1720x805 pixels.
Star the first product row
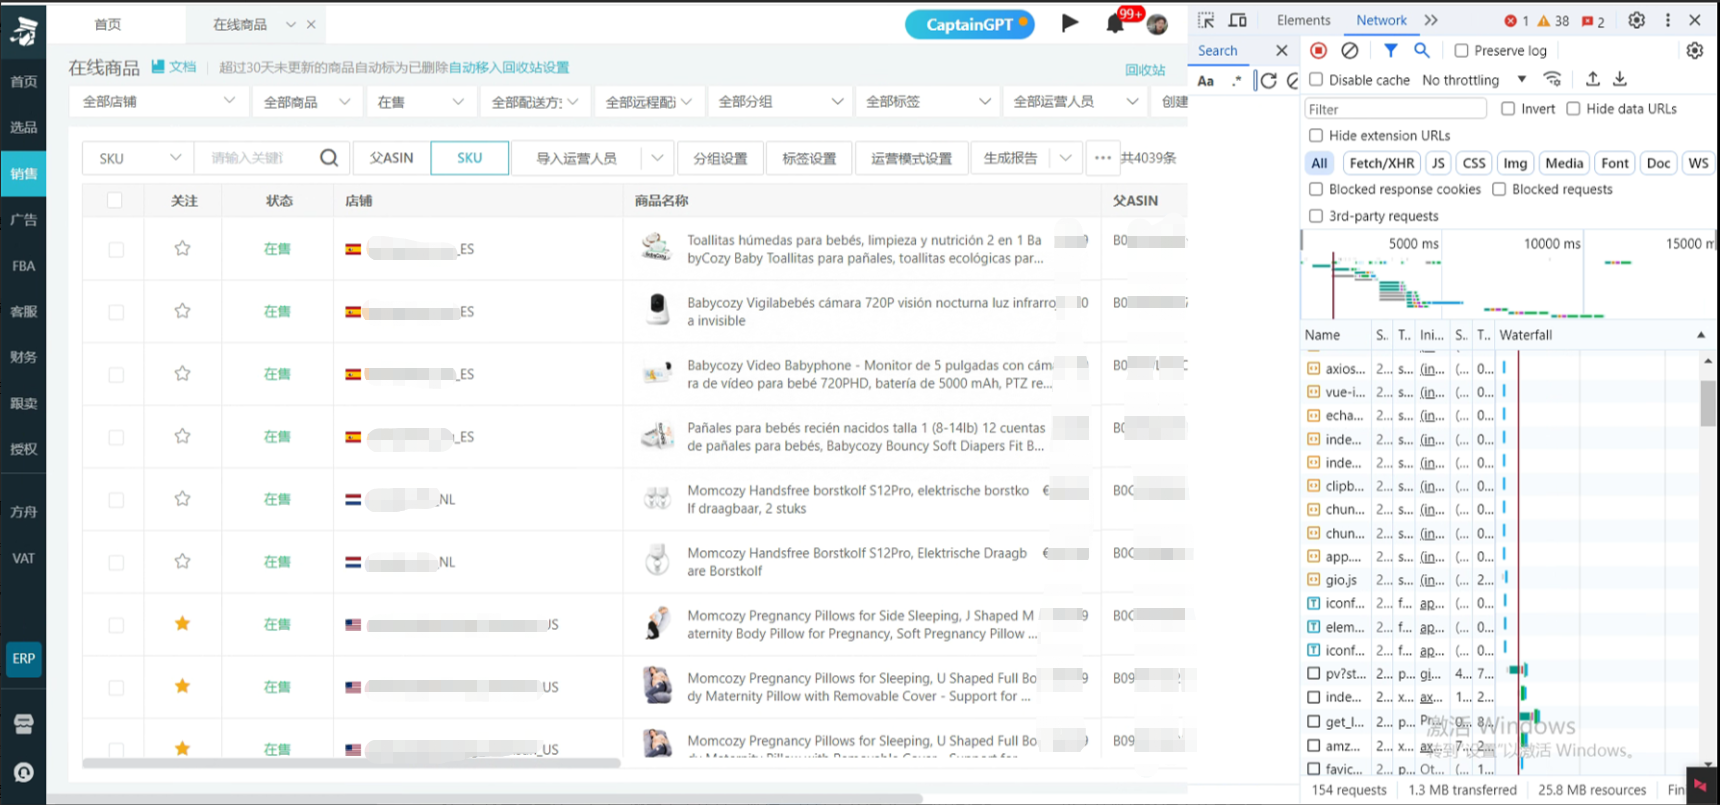click(182, 249)
